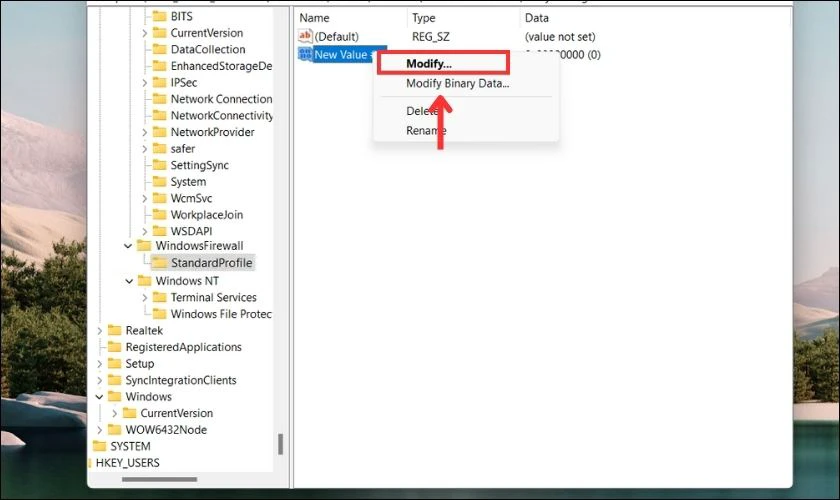Click the BITS folder icon
Viewport: 840px width, 500px height.
pos(160,16)
